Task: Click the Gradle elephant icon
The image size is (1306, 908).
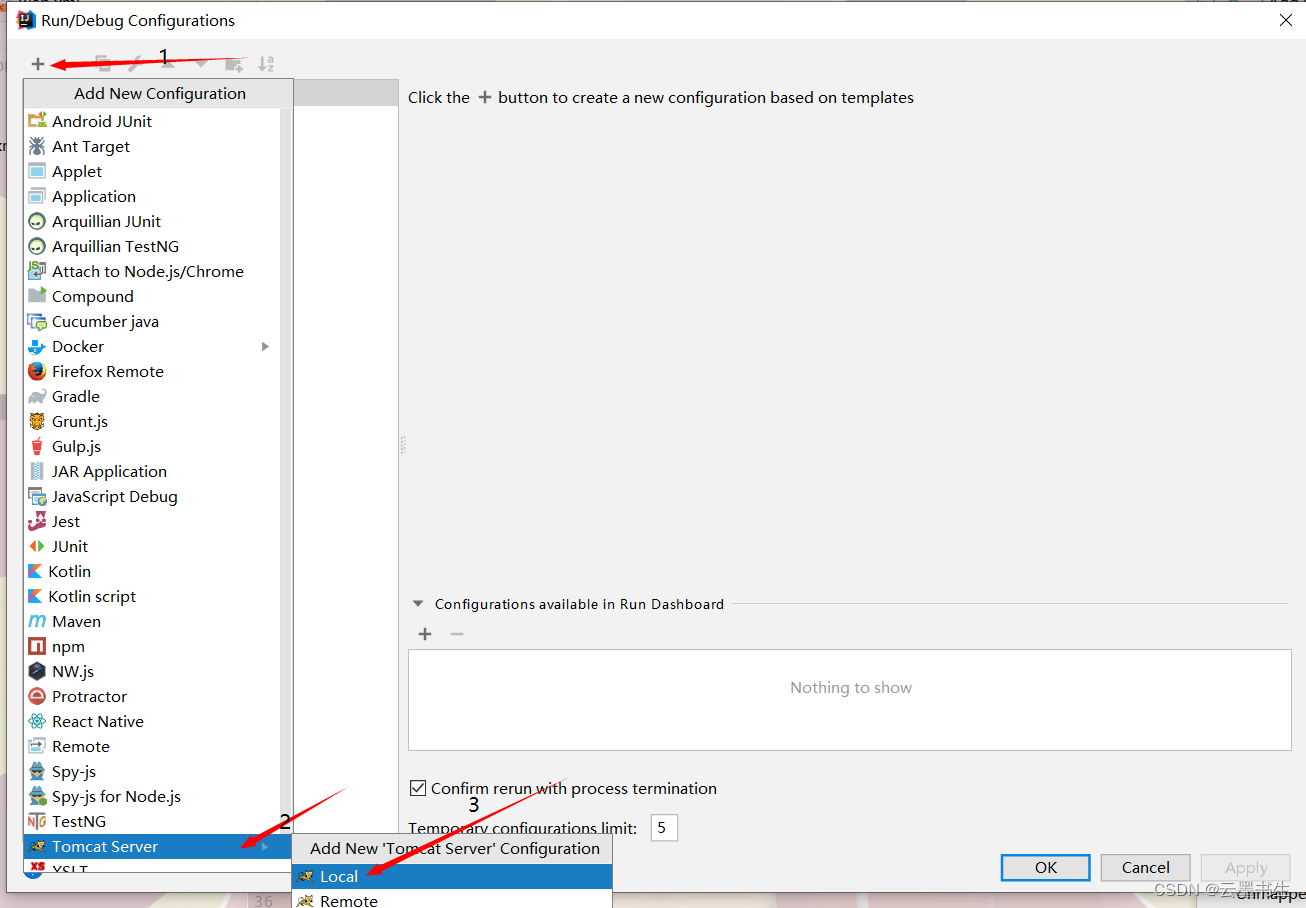Action: tap(37, 396)
